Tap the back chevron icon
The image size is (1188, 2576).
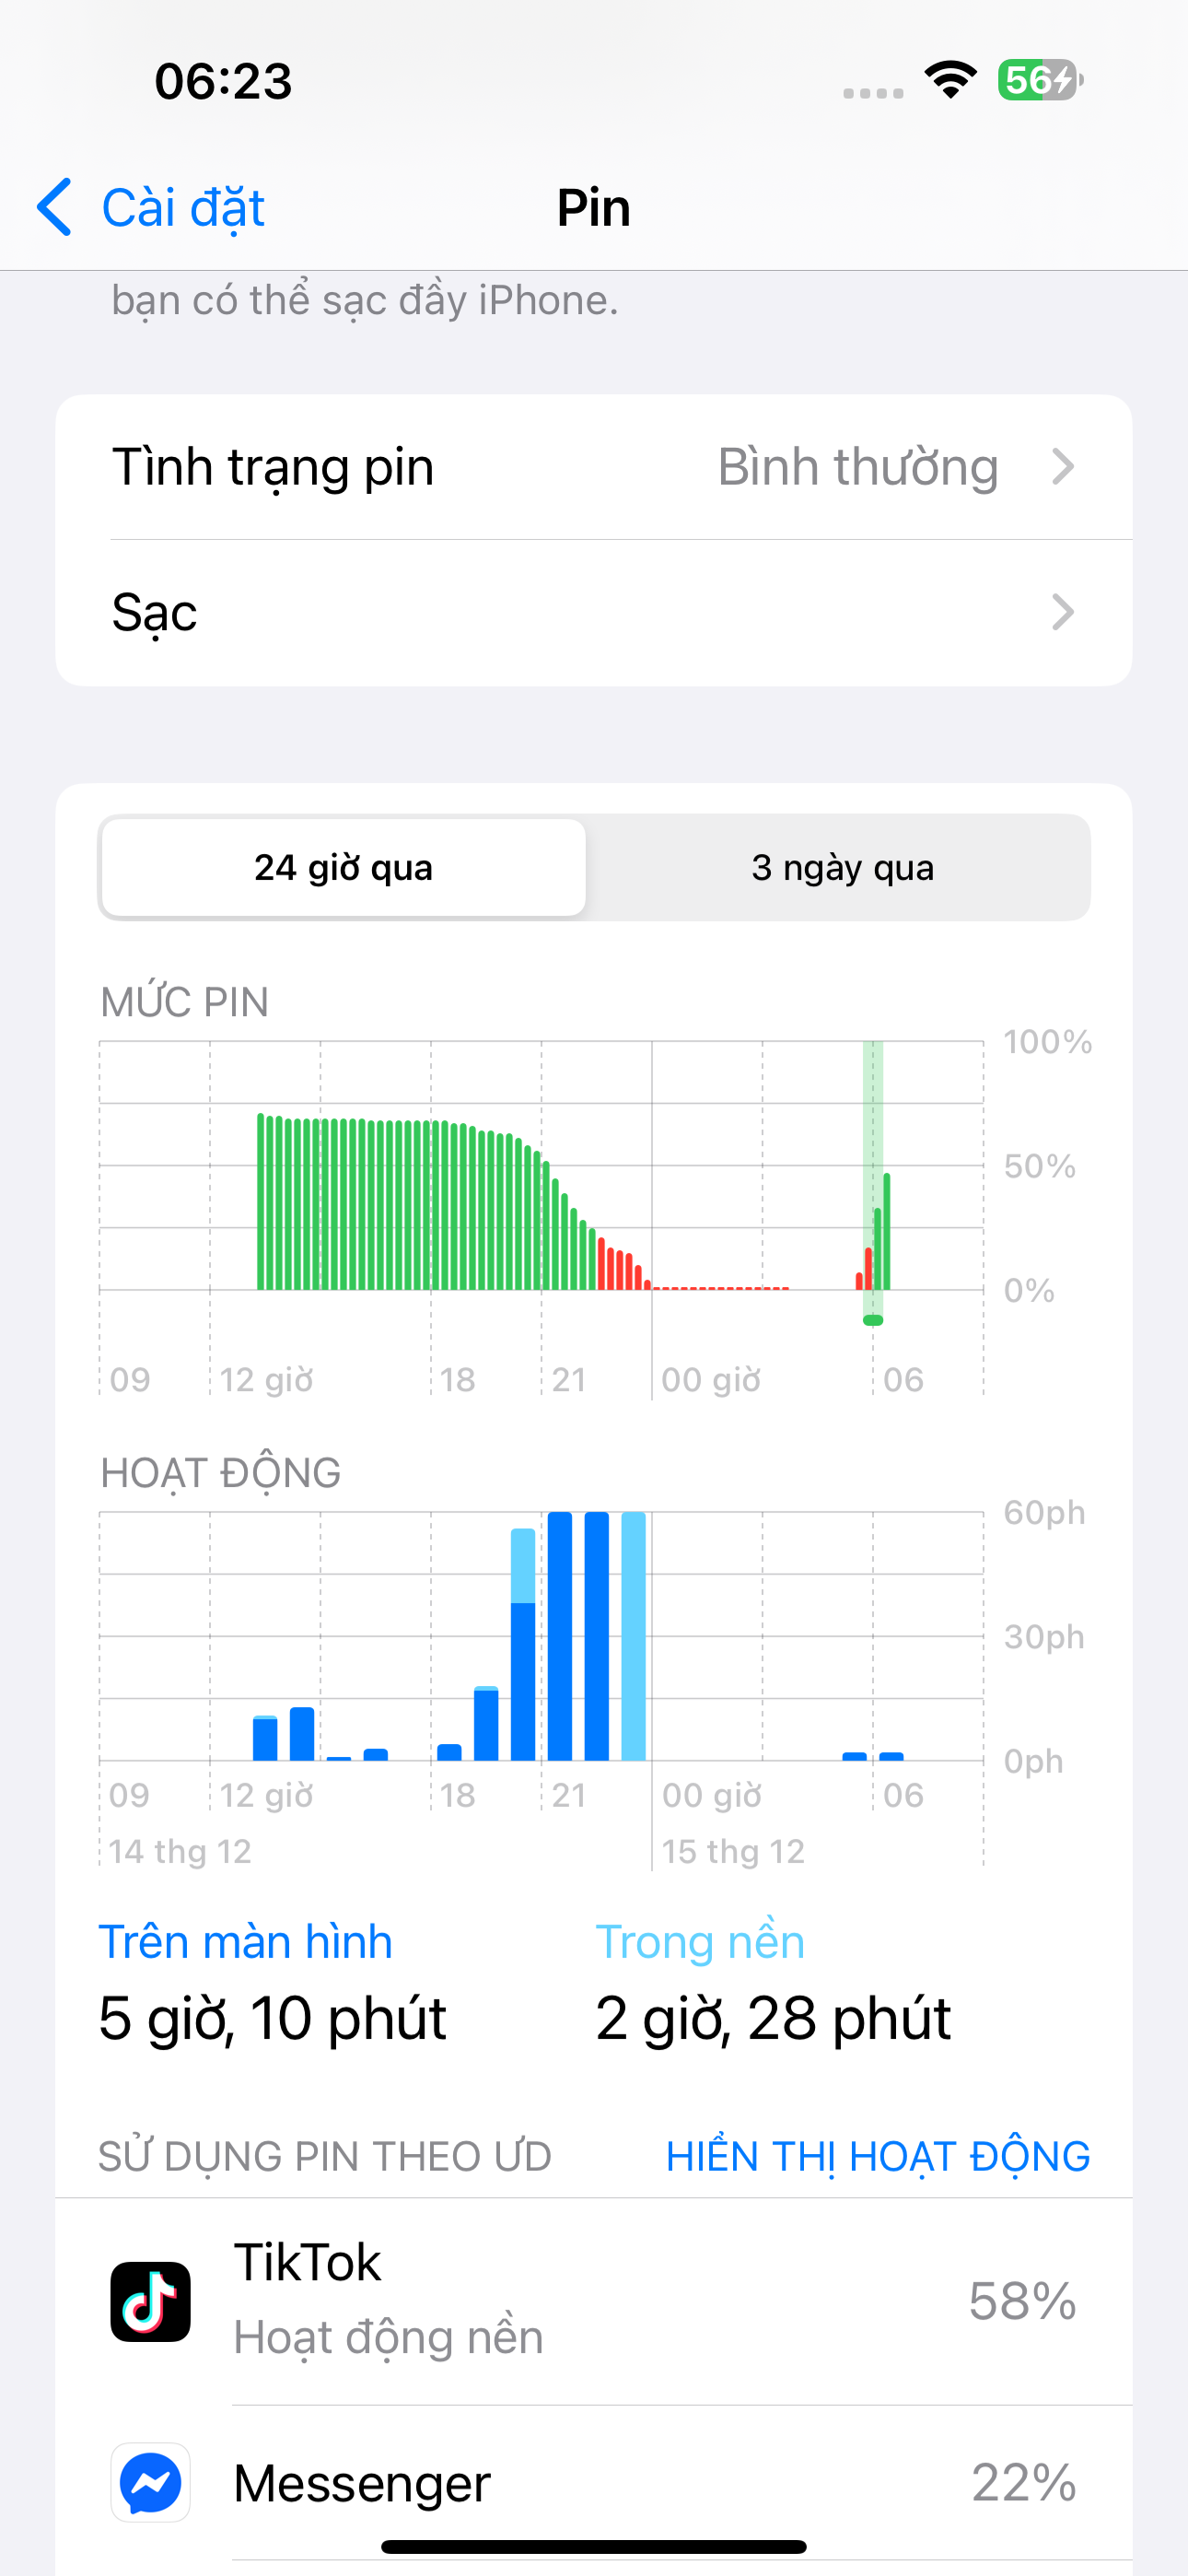55,207
